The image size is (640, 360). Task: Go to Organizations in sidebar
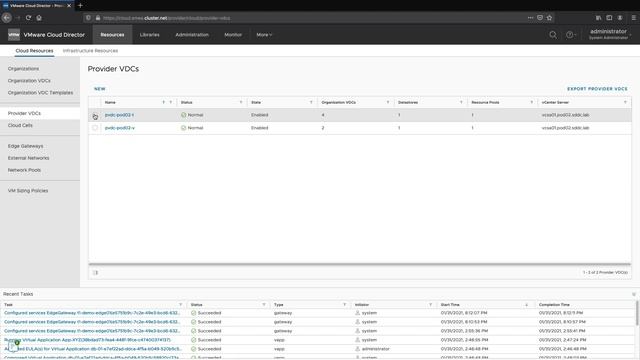pyautogui.click(x=23, y=69)
